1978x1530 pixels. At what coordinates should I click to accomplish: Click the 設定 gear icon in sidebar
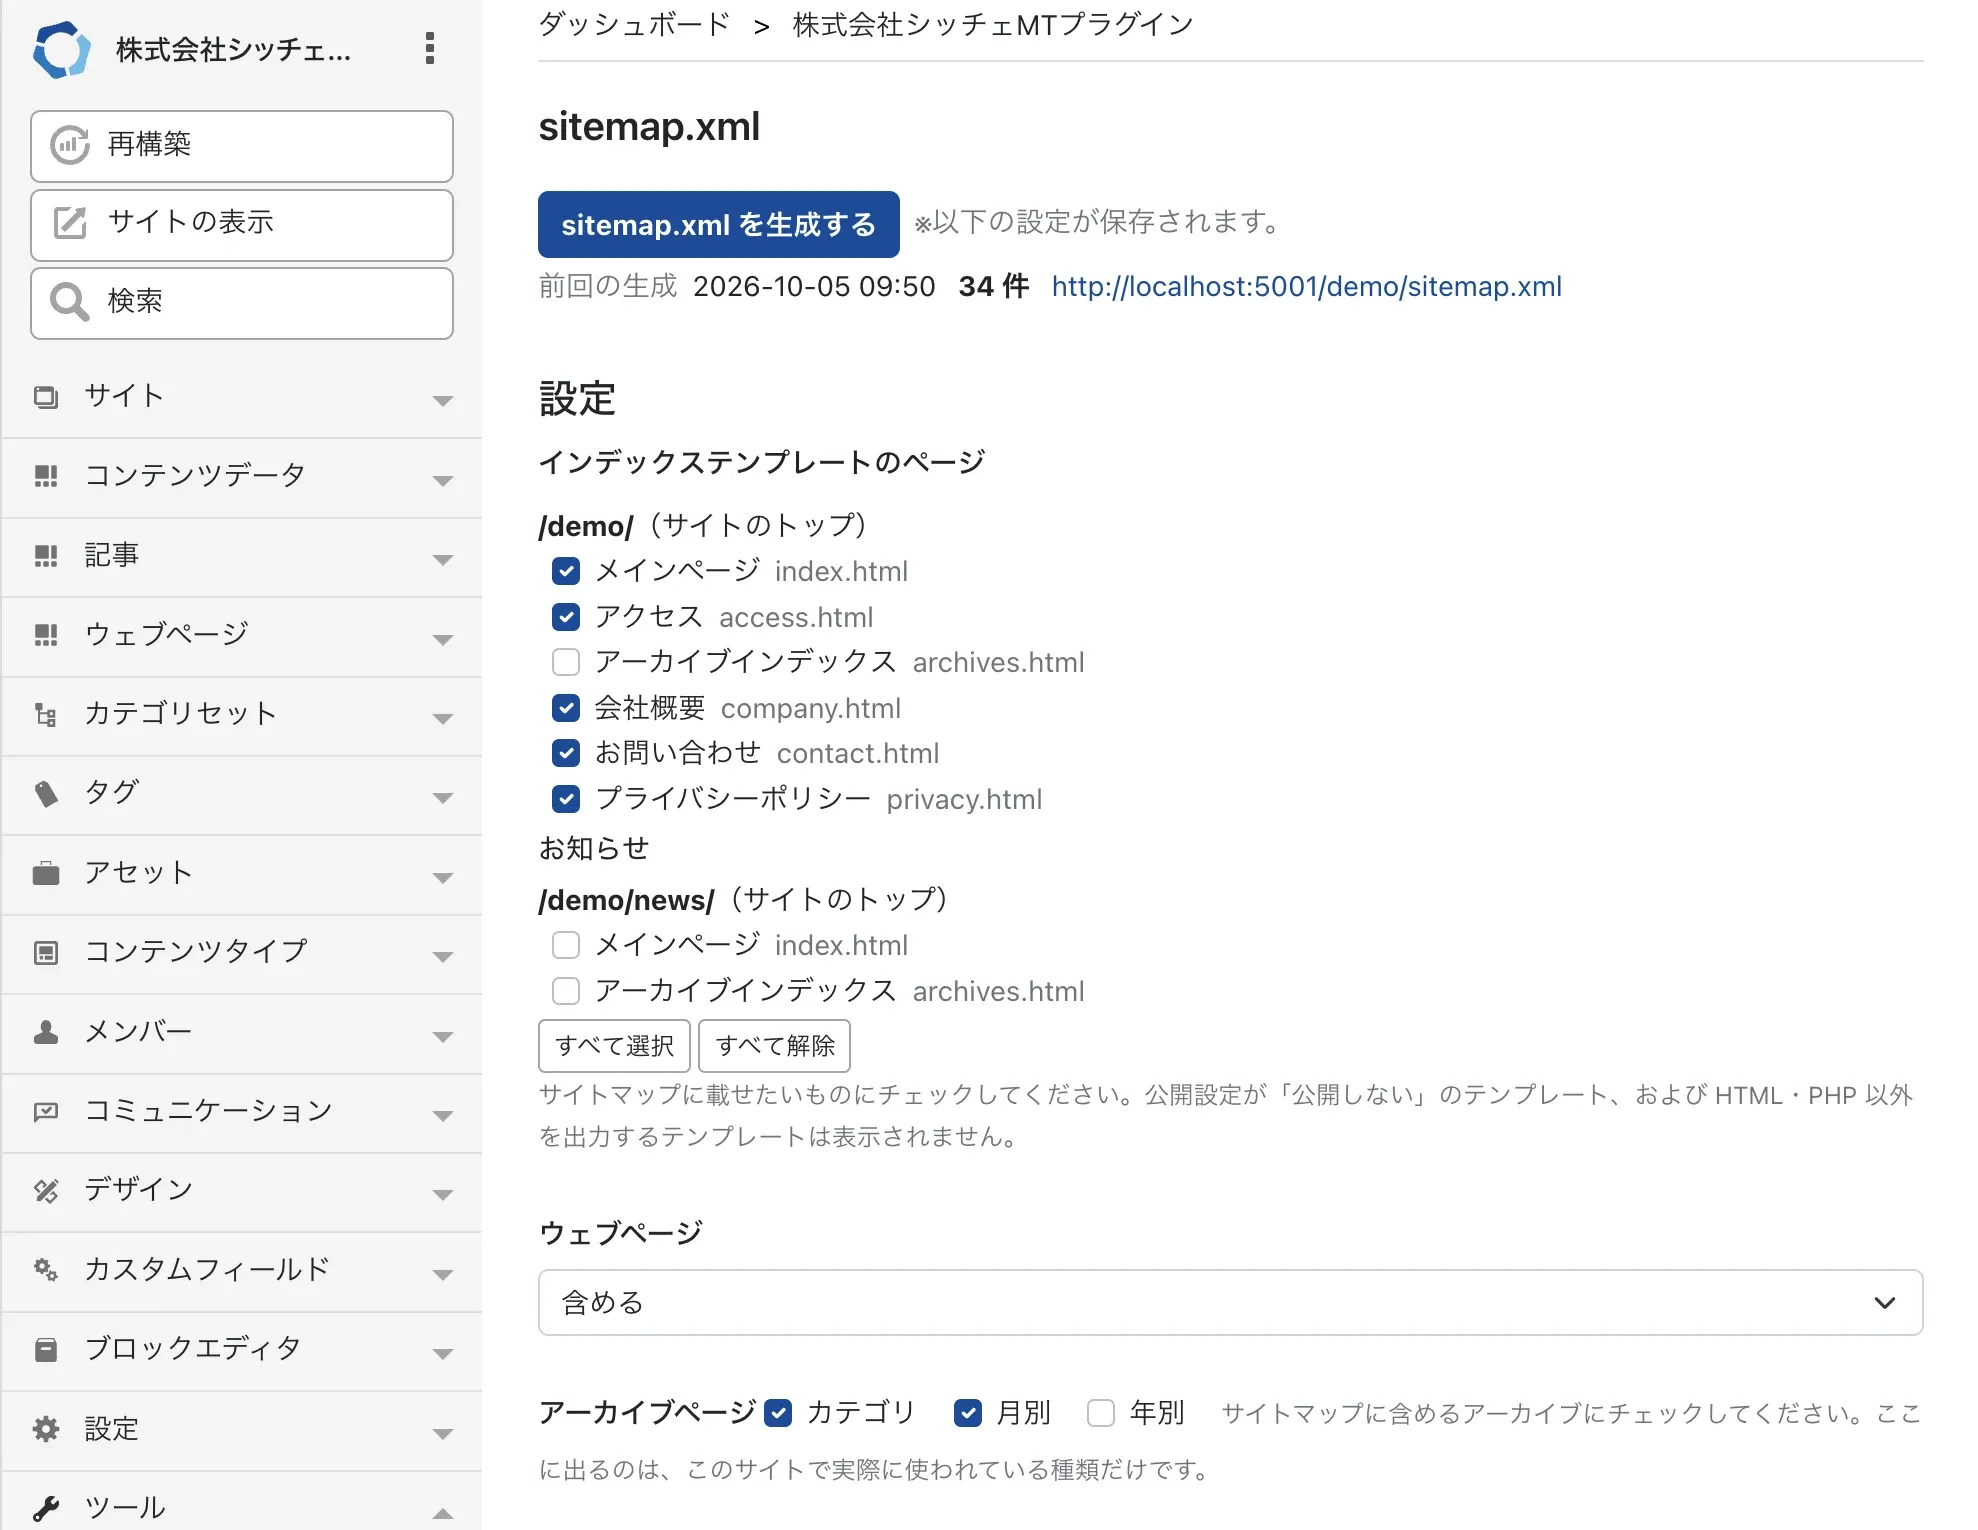point(46,1429)
